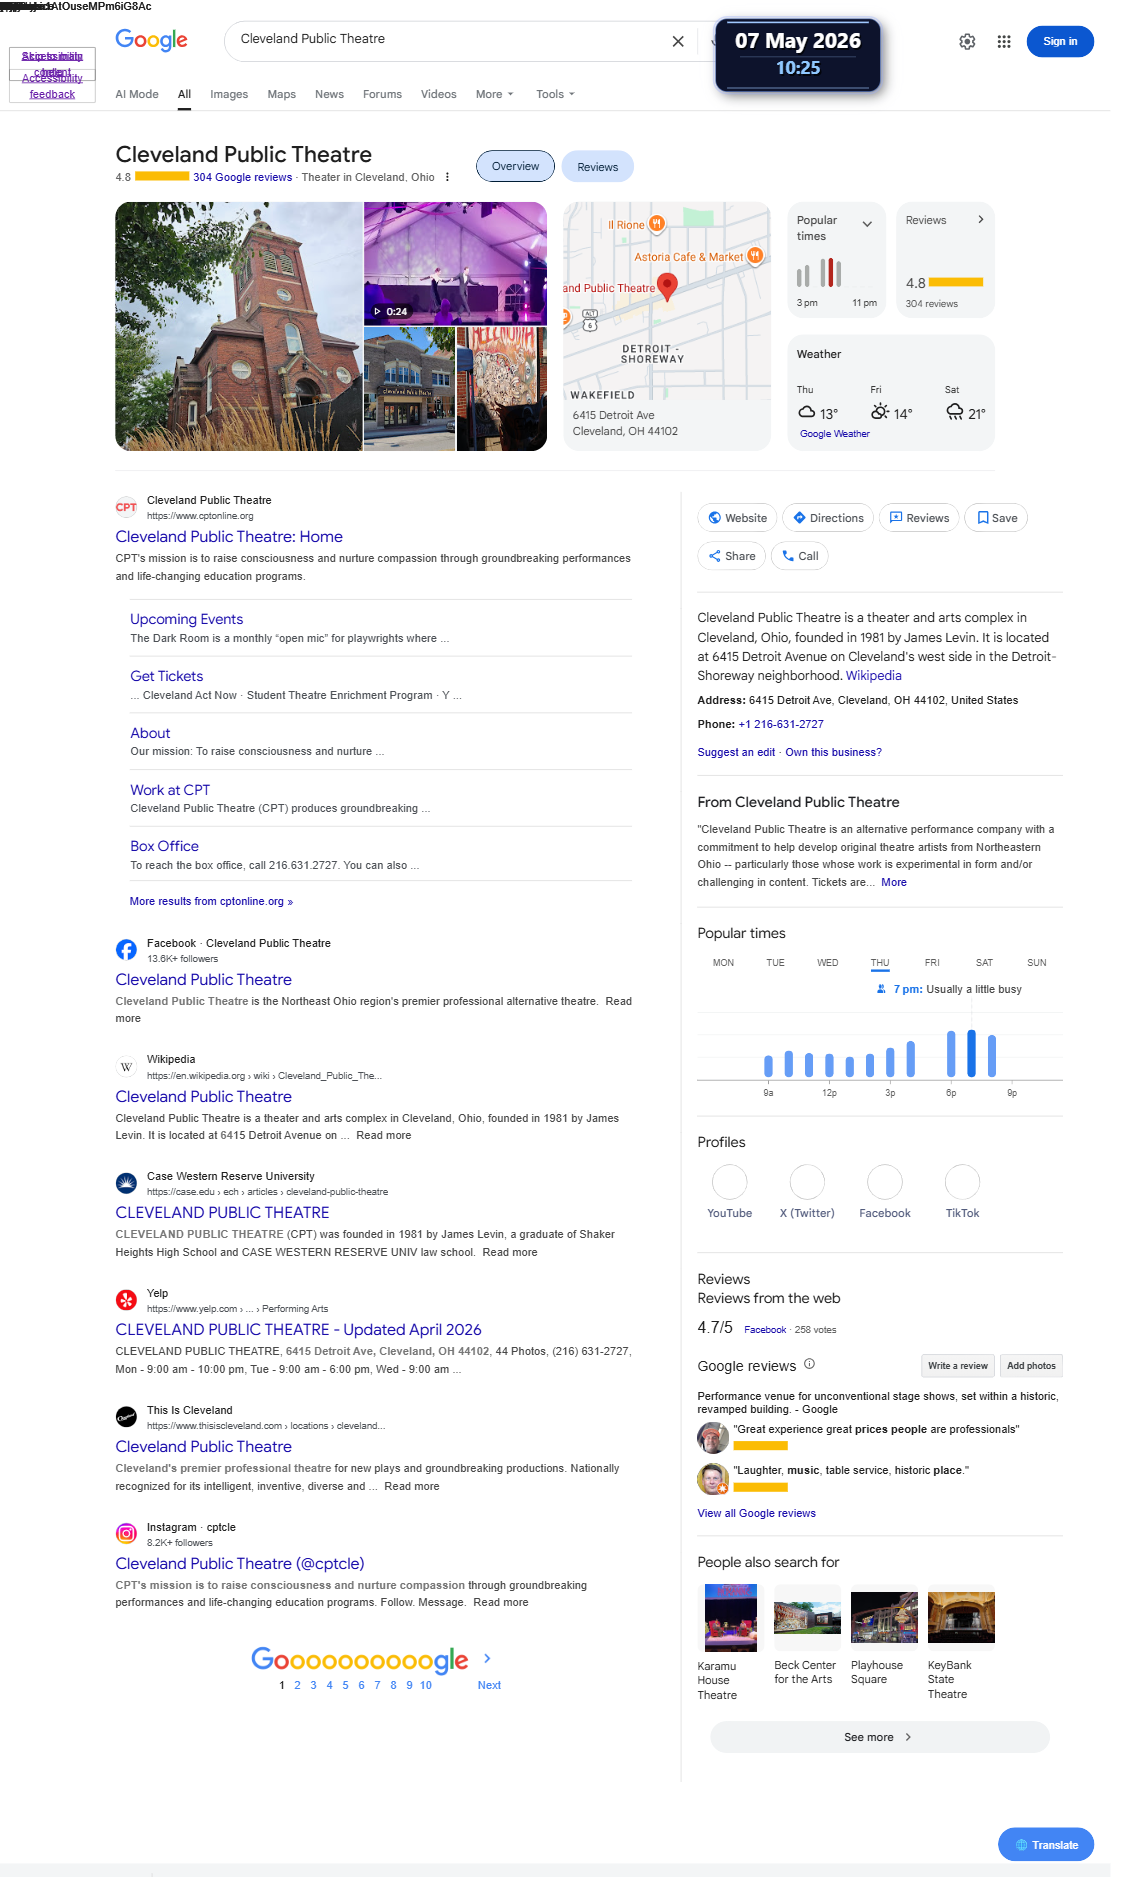
Task: Switch to the Maps tab
Action: 282,95
